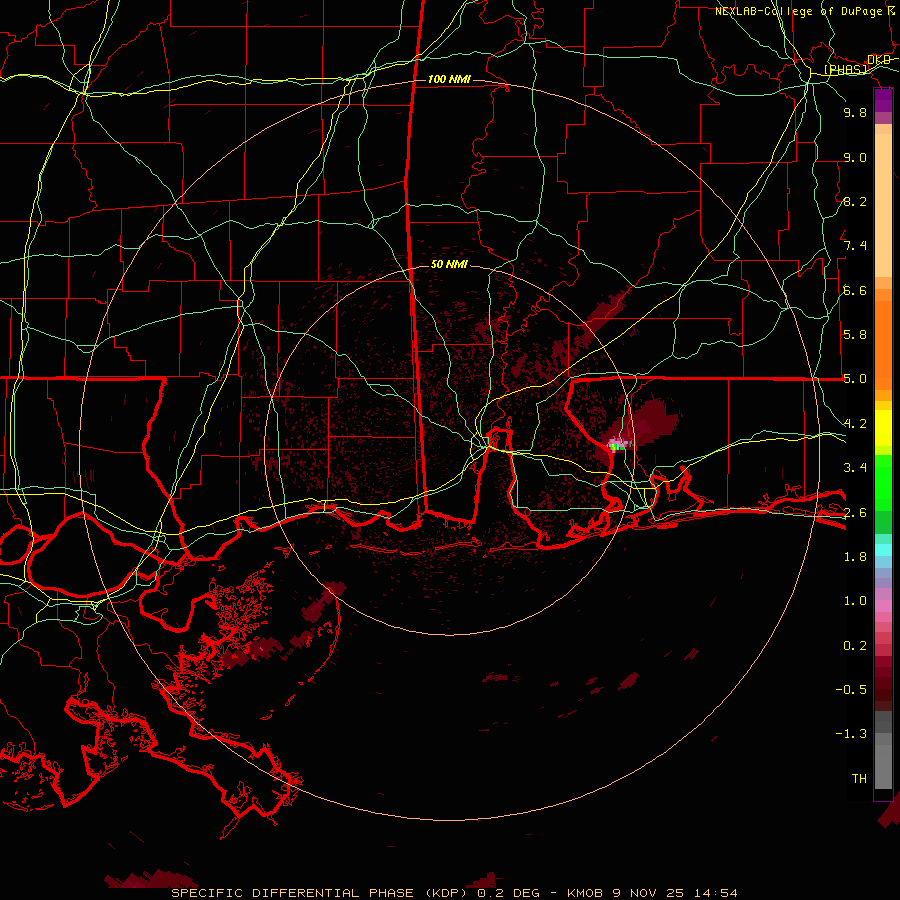Click the 7.4 value on the color scale
The width and height of the screenshot is (900, 900).
click(x=855, y=246)
